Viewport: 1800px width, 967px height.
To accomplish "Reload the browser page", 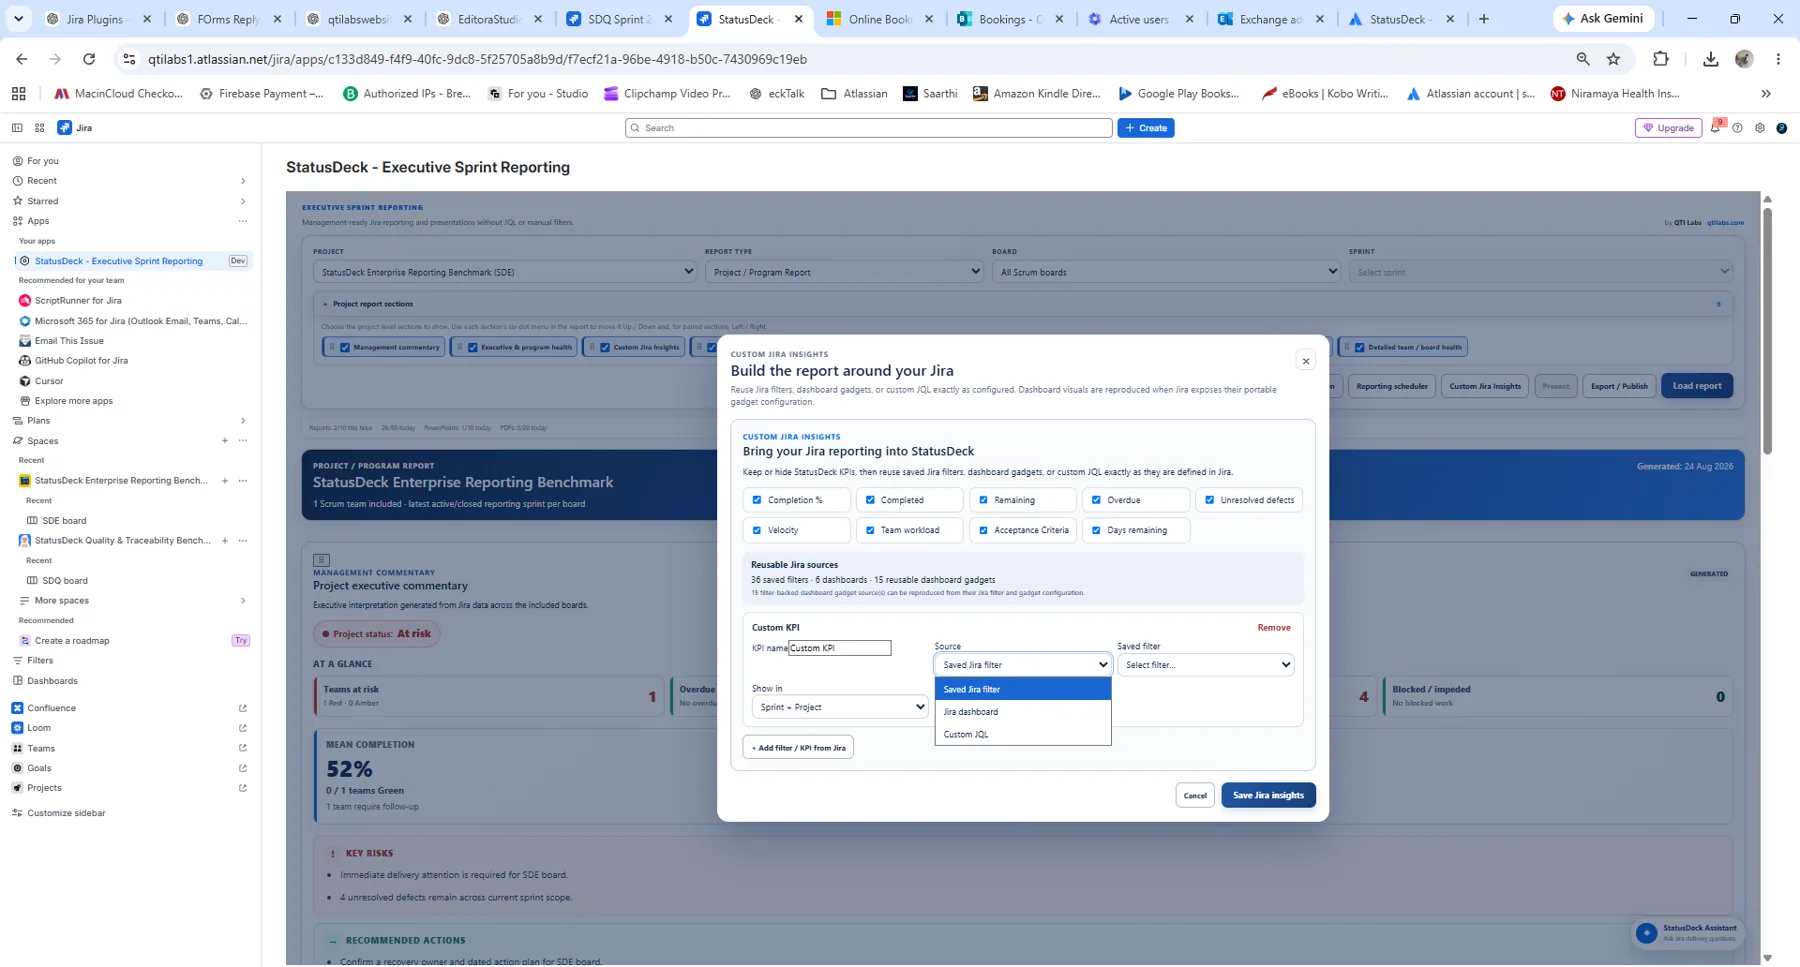I will pos(89,59).
